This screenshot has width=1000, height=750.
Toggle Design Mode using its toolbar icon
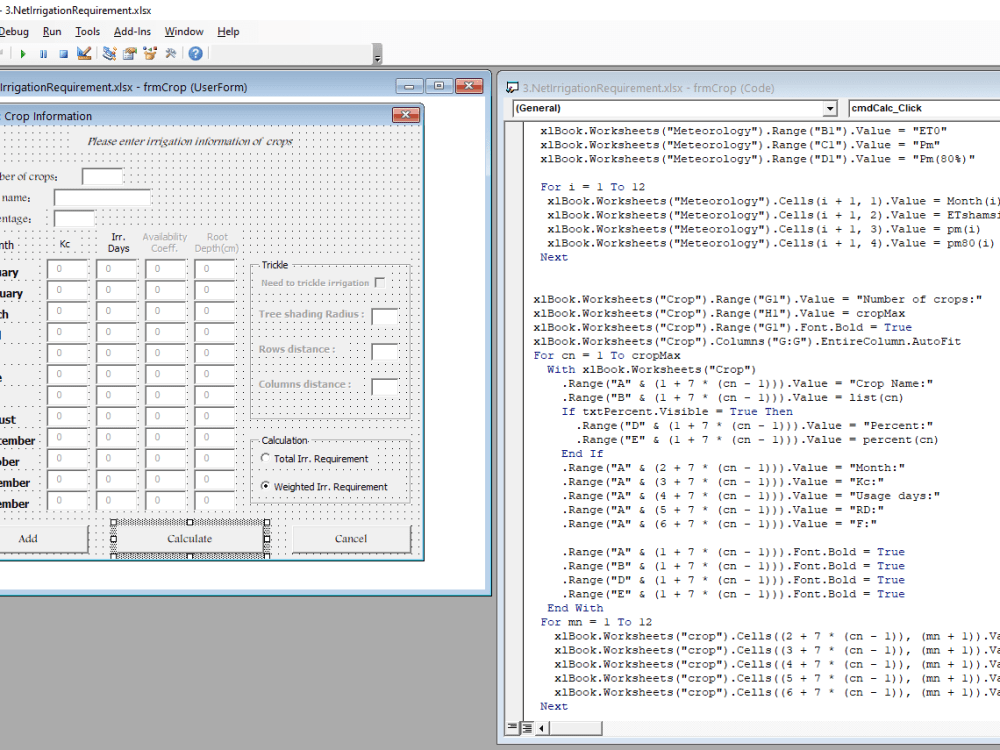pos(84,52)
